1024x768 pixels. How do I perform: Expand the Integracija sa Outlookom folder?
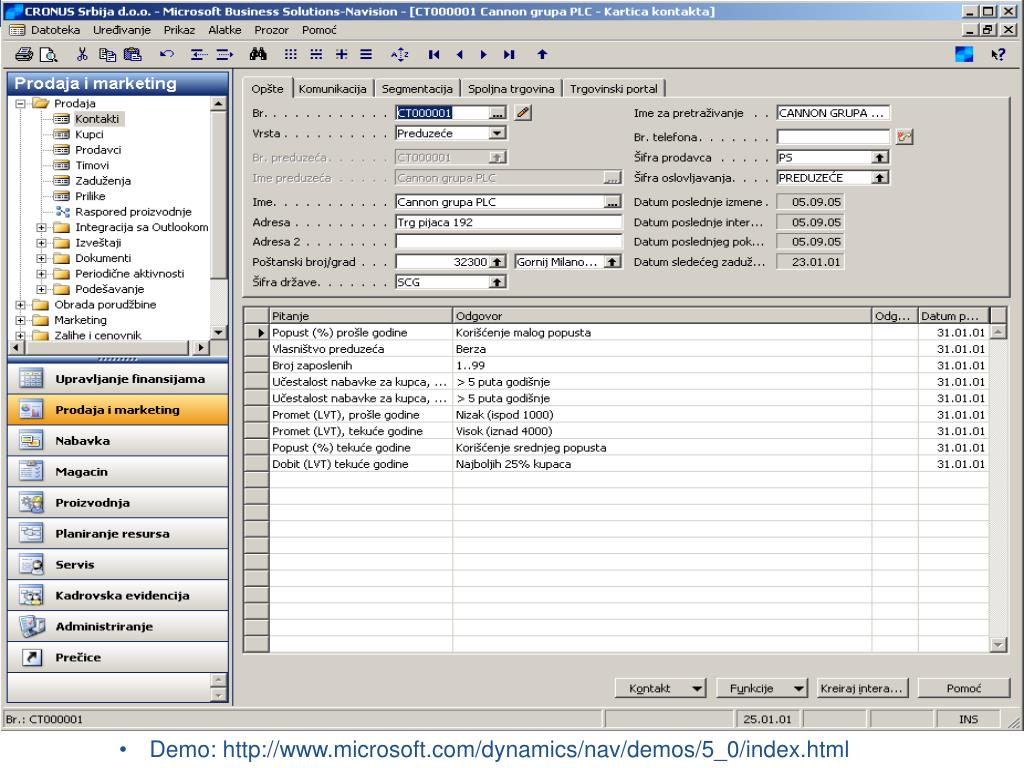[42, 227]
